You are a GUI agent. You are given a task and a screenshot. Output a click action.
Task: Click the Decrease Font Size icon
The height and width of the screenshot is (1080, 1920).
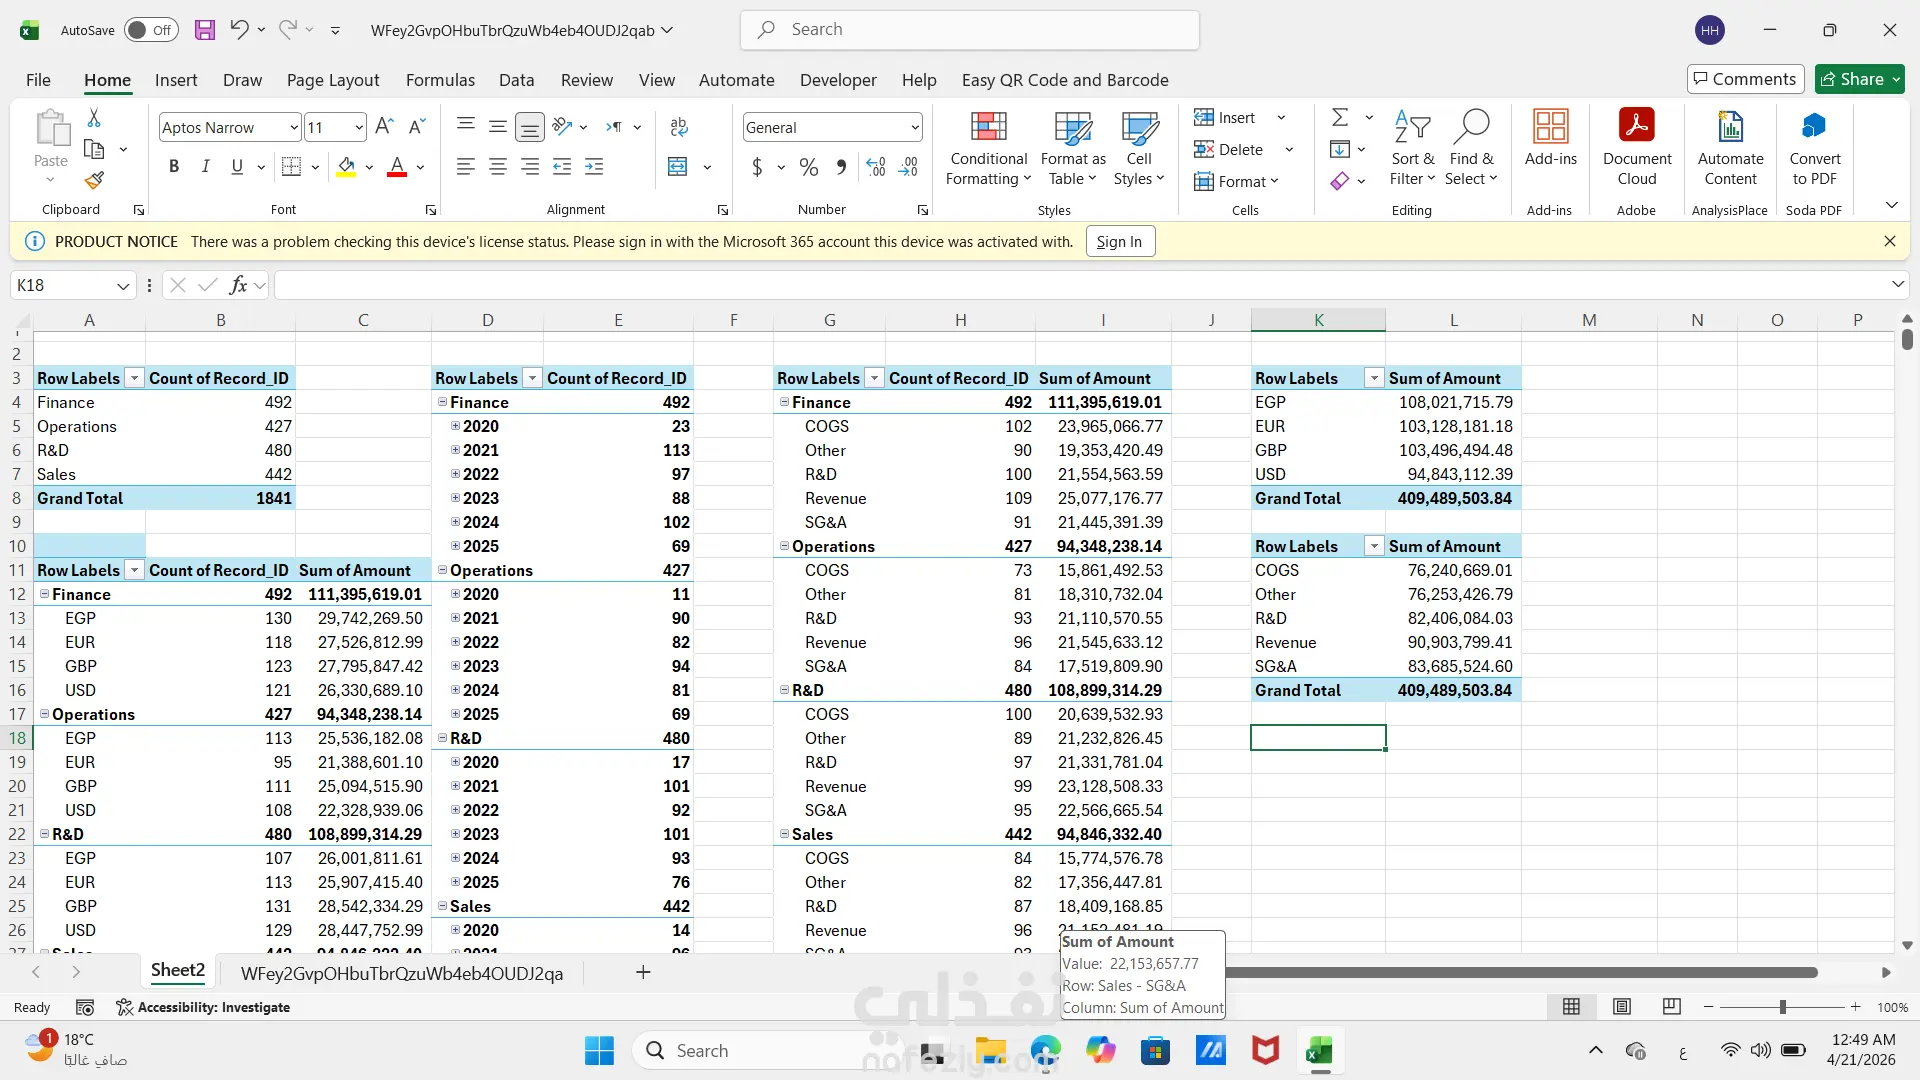click(x=418, y=127)
